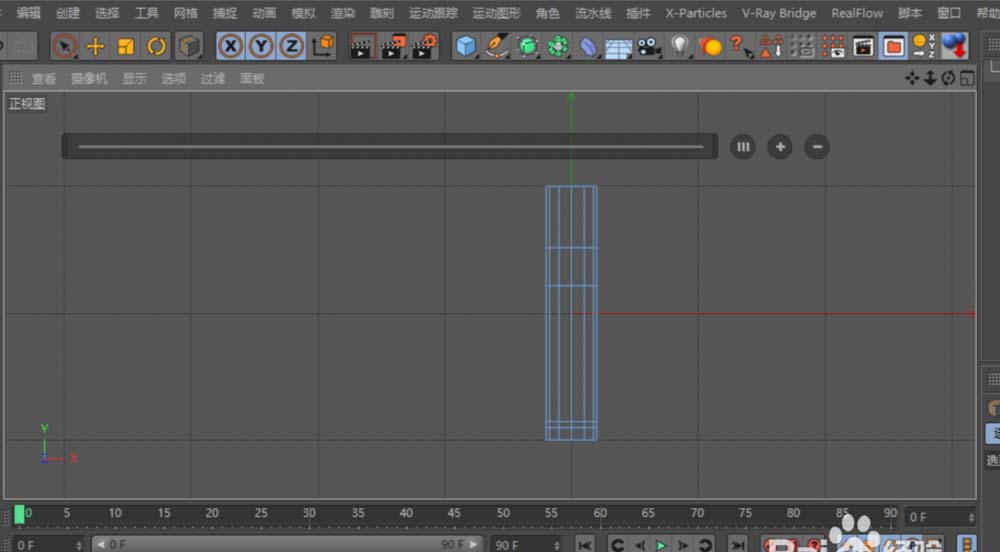Click the minus button on overlay bar
This screenshot has width=1000, height=552.
pos(817,147)
